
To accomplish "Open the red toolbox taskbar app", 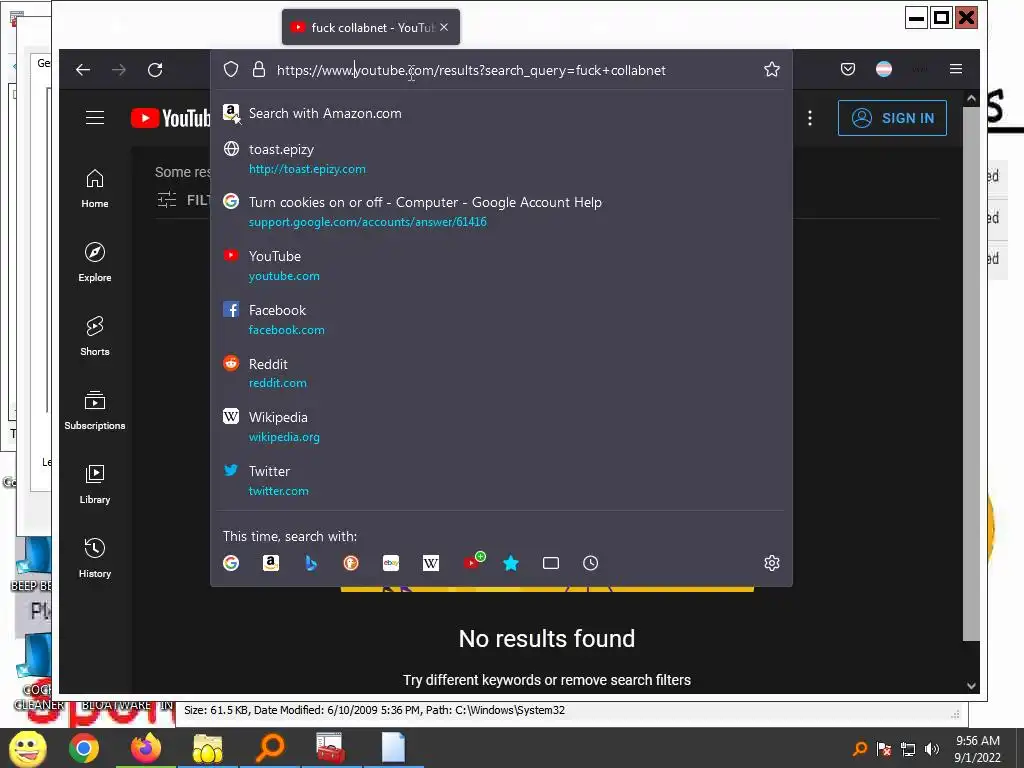I will [x=330, y=748].
